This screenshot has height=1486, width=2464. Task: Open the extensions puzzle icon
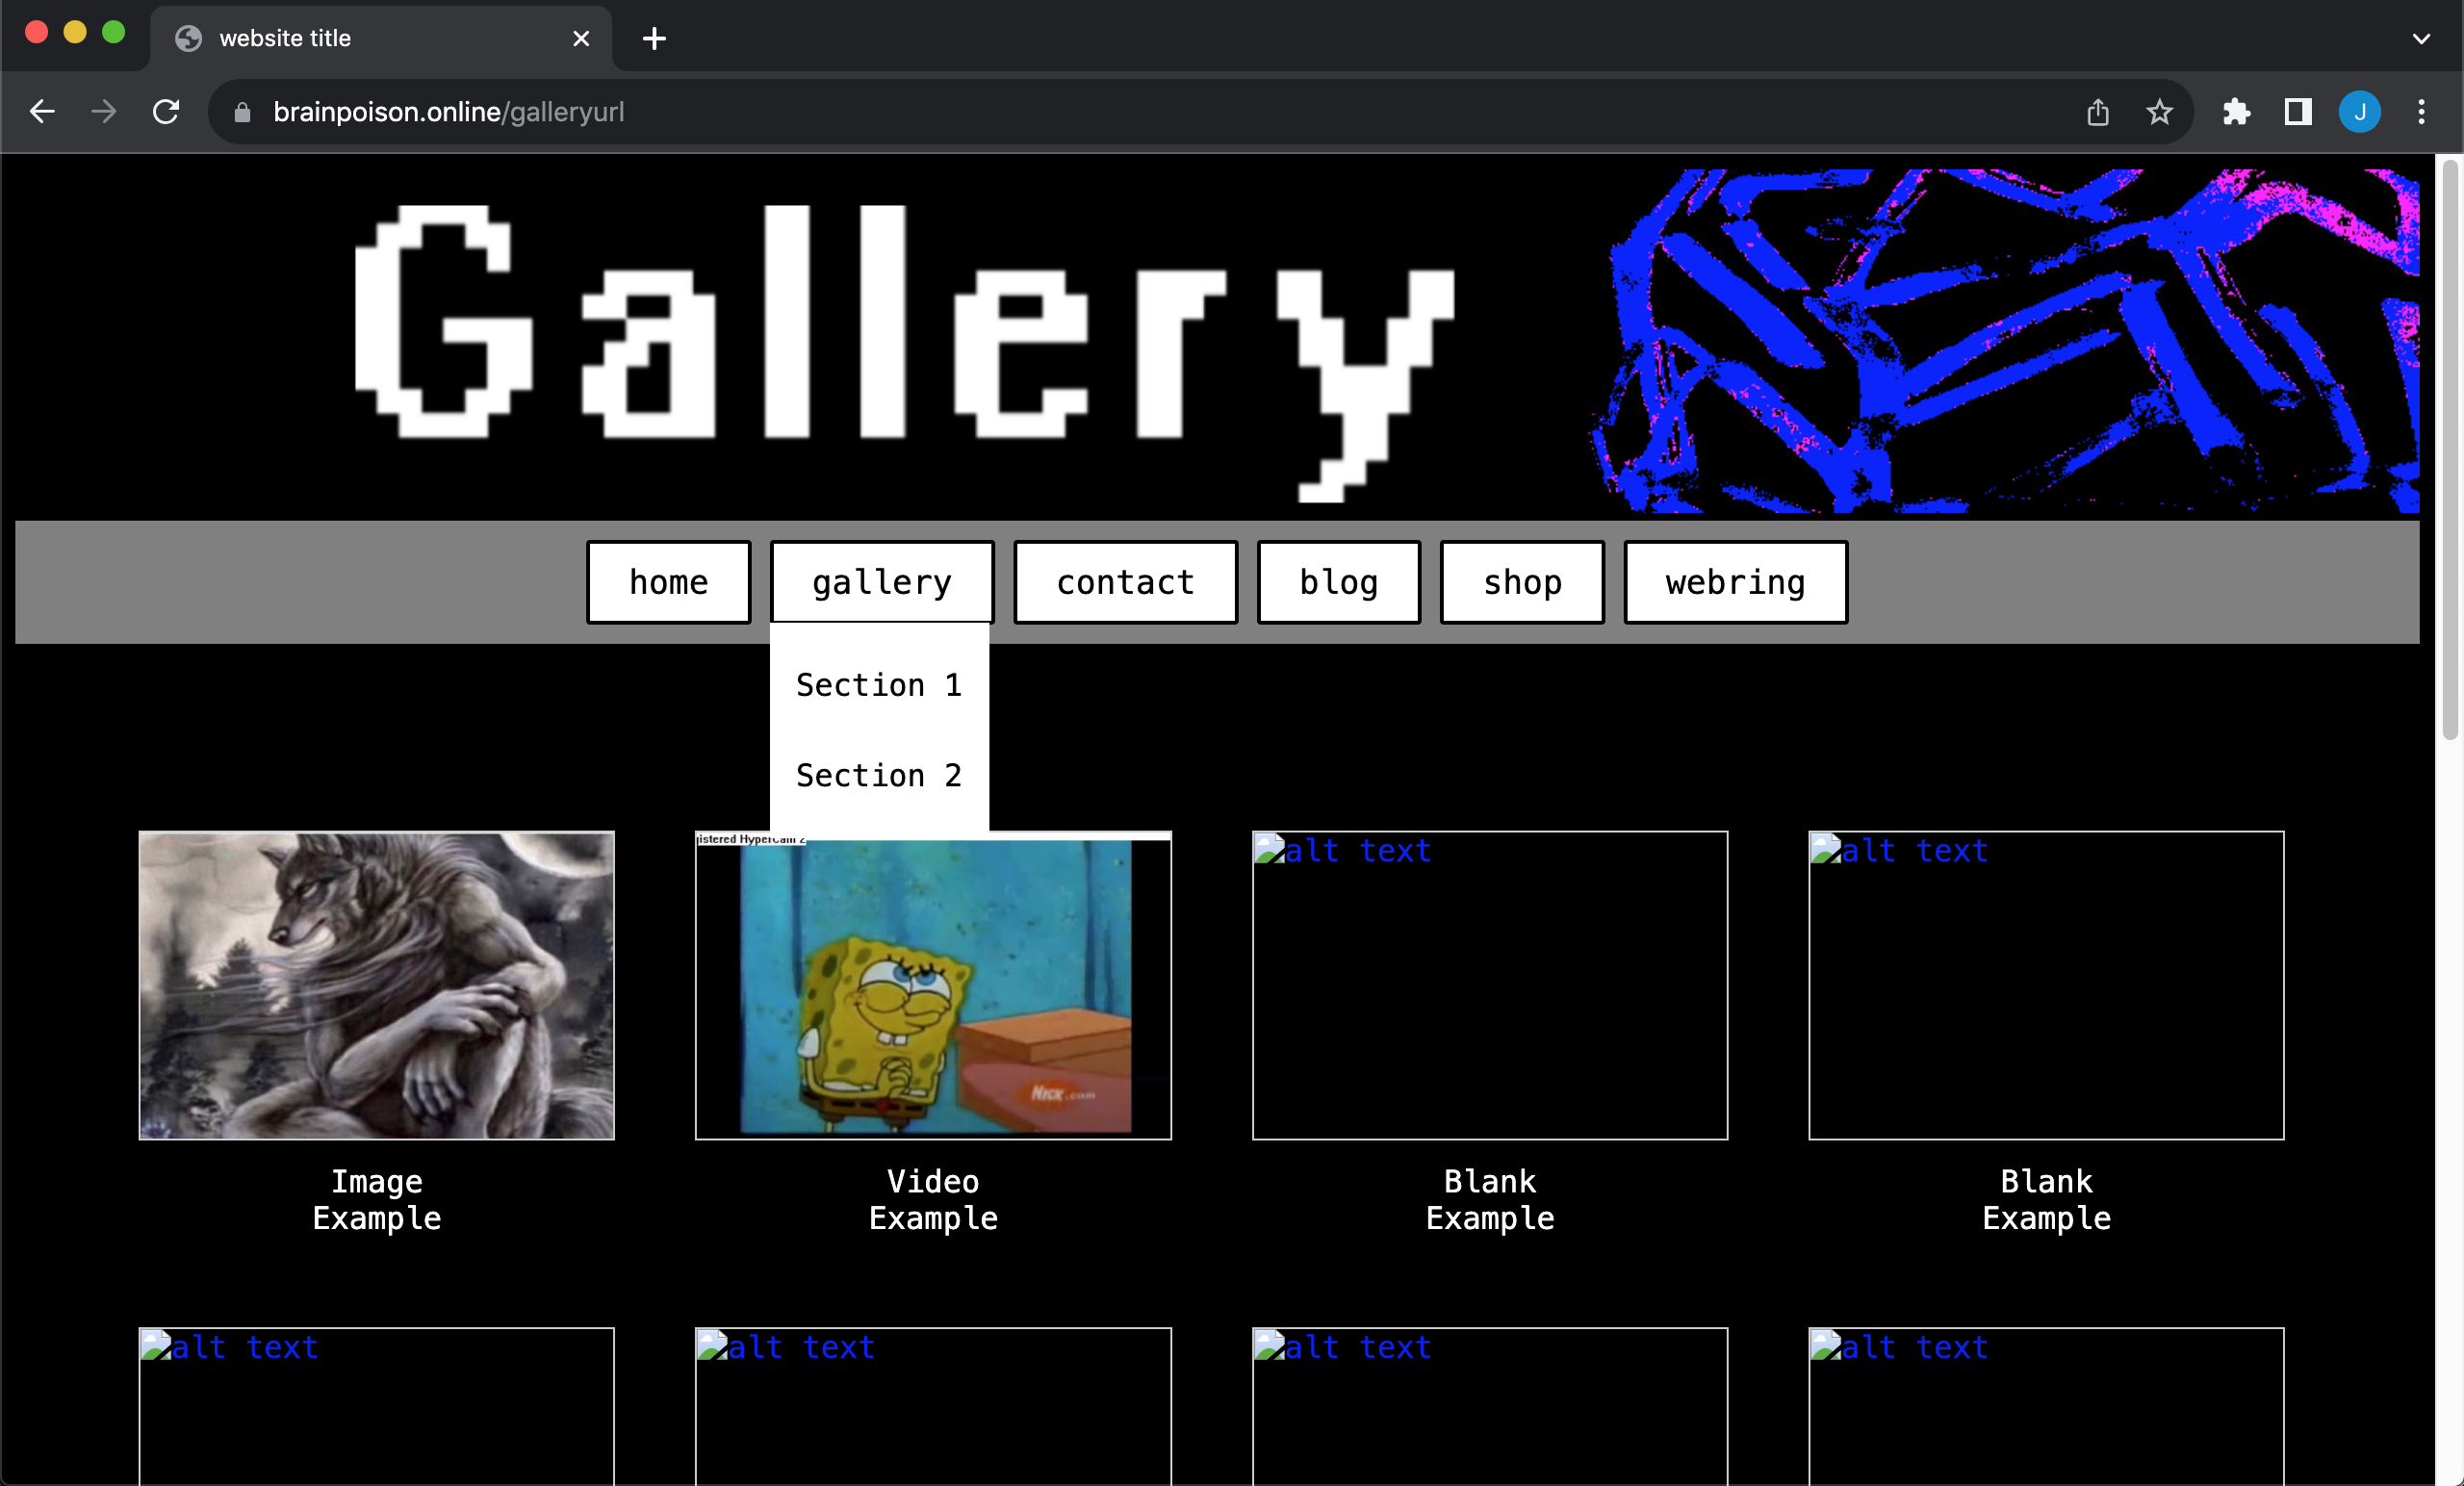pyautogui.click(x=2236, y=112)
